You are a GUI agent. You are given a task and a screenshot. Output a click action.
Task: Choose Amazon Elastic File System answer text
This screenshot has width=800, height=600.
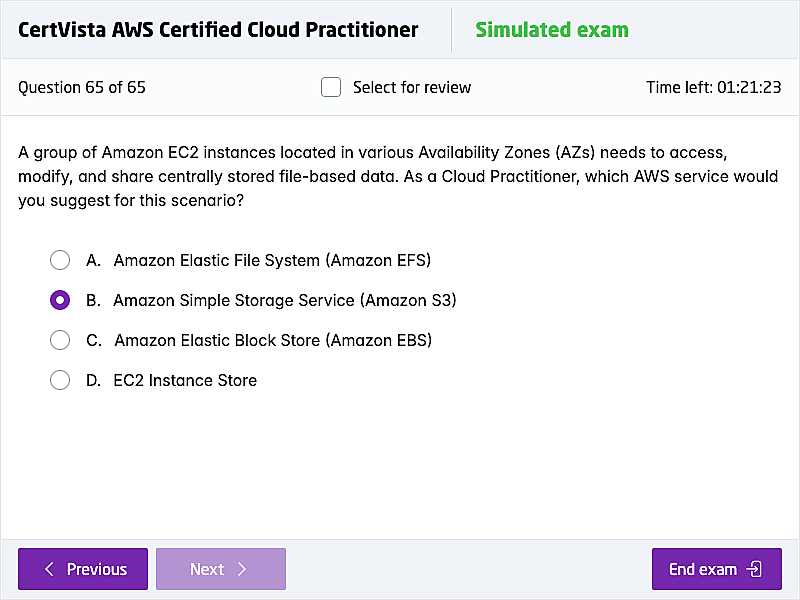pyautogui.click(x=272, y=260)
